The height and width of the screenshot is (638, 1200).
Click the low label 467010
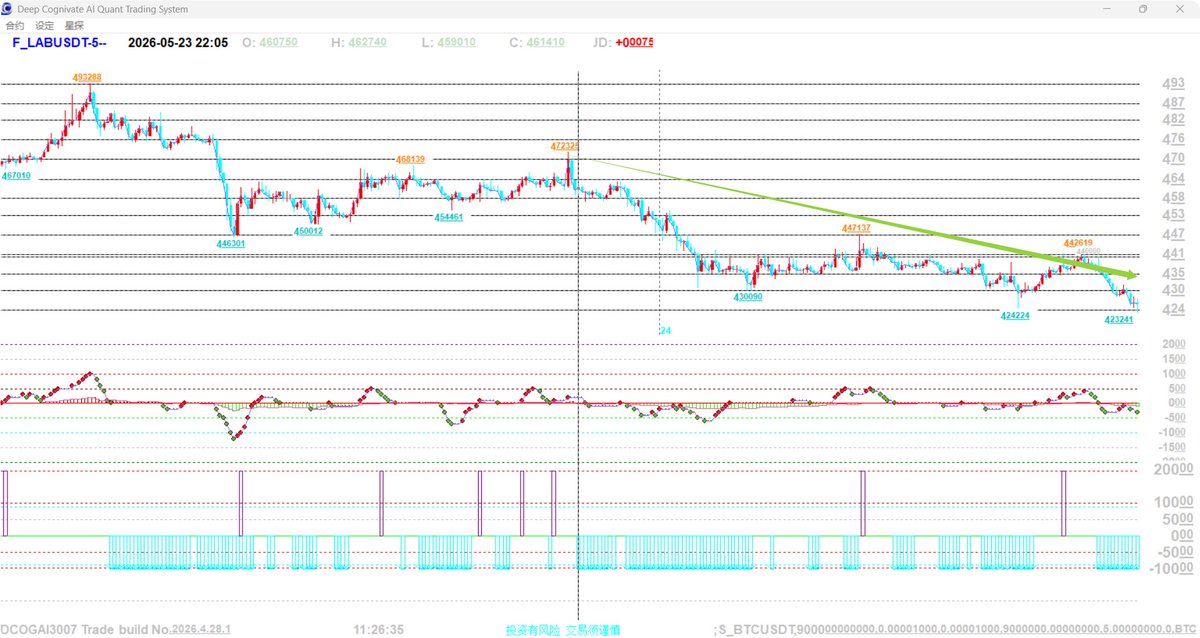coord(16,175)
